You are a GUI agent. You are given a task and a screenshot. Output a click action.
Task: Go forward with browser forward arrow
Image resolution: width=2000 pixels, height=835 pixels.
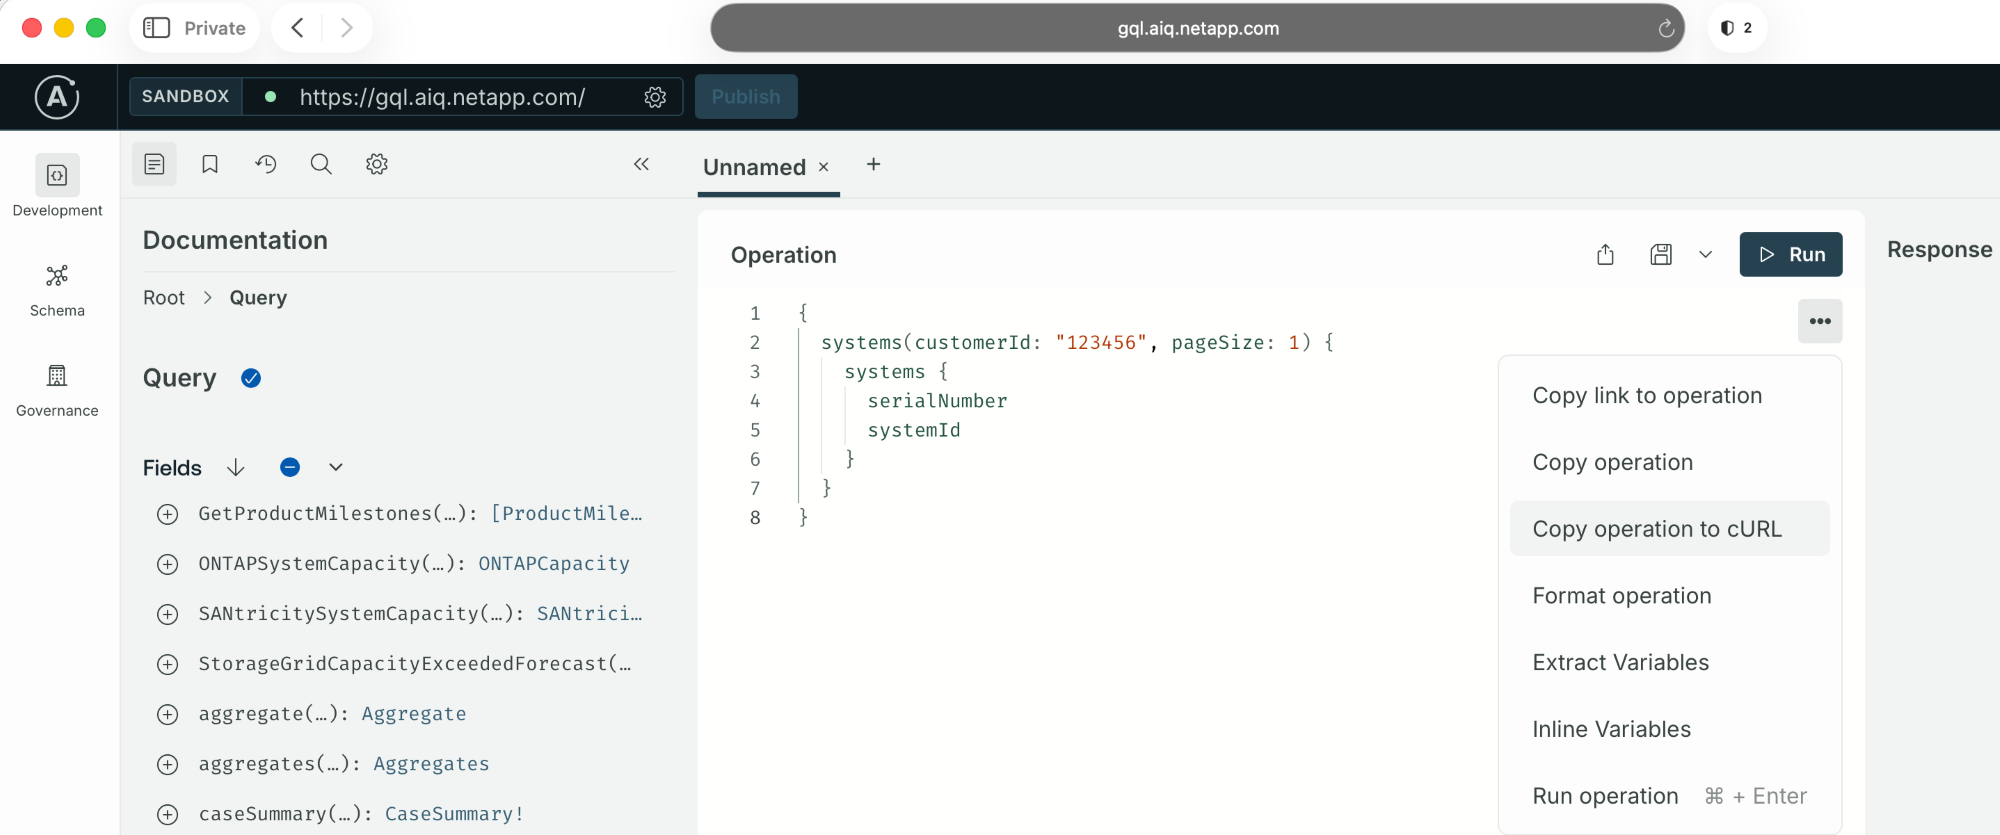(346, 28)
